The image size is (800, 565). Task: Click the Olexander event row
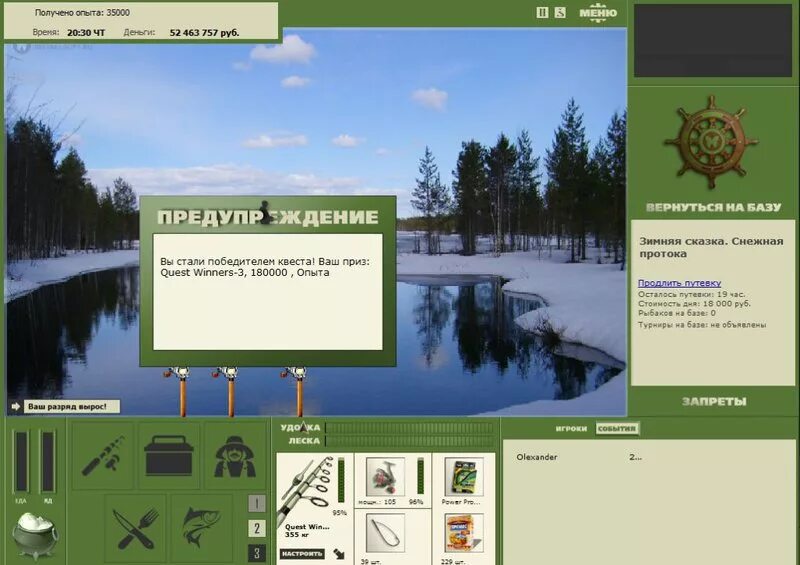click(x=579, y=457)
